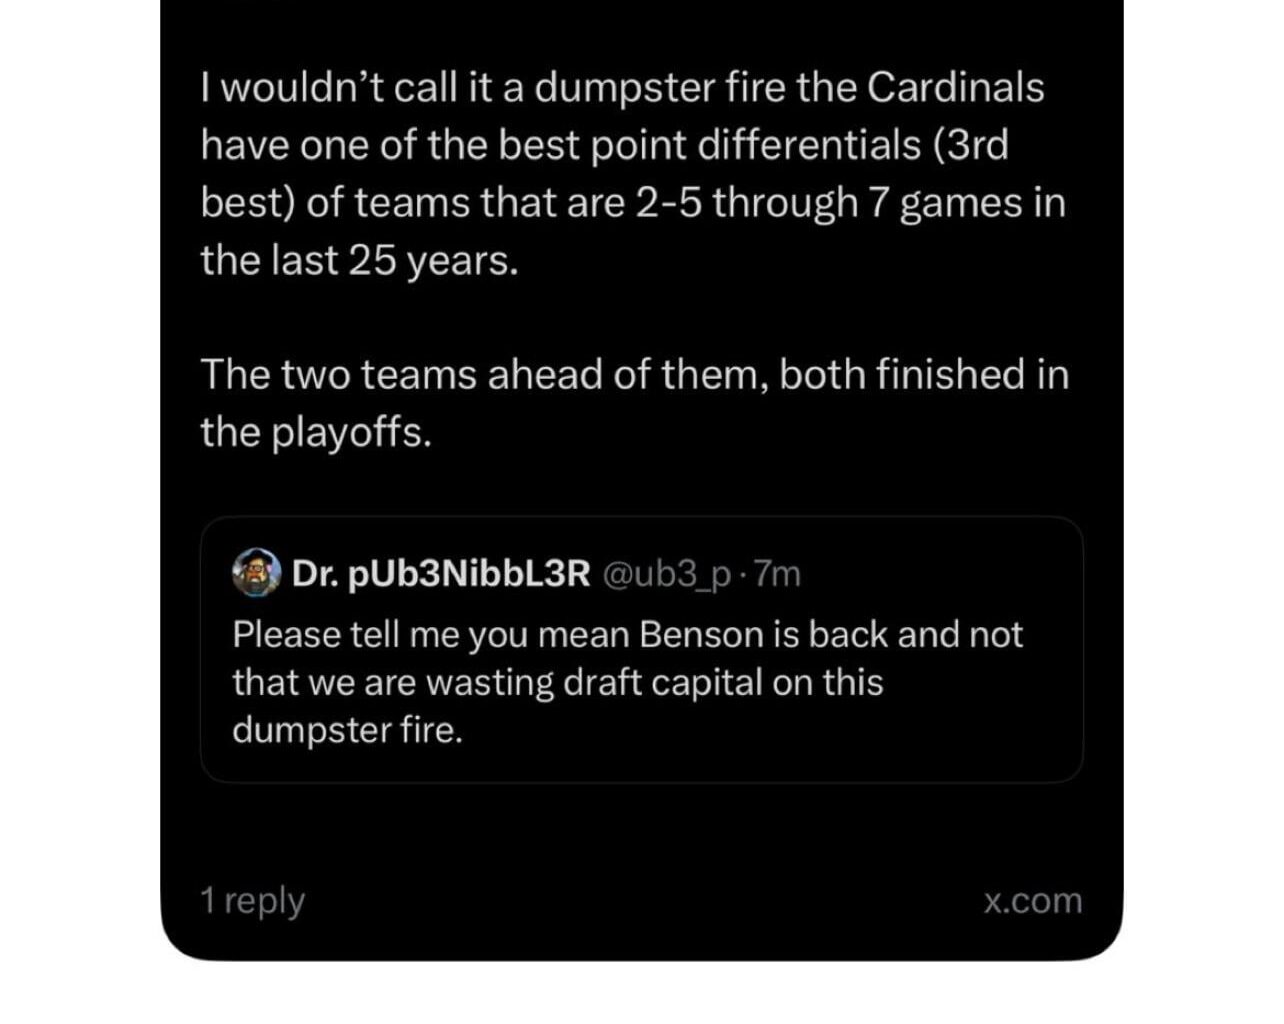The height and width of the screenshot is (1024, 1284).
Task: Open the x.com source link
Action: [x=1032, y=900]
